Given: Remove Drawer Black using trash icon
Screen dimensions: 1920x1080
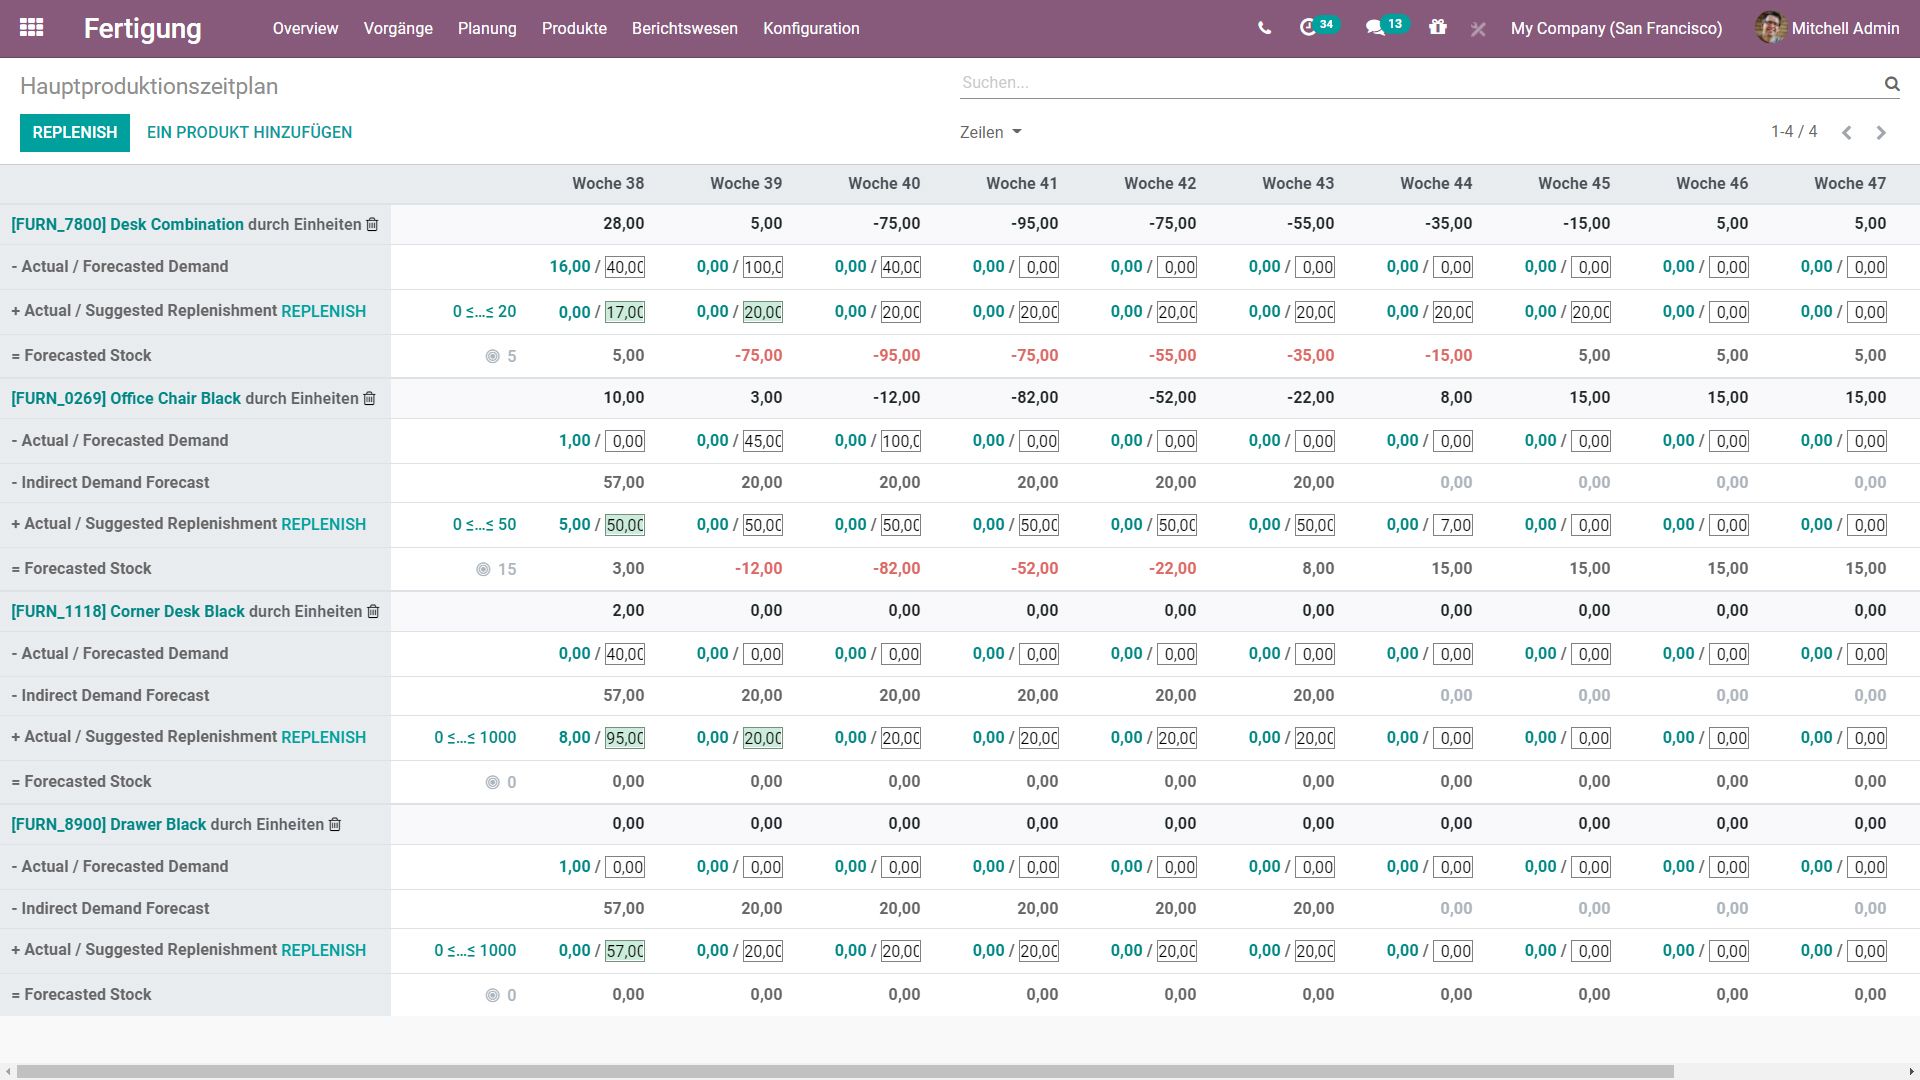Looking at the screenshot, I should (x=335, y=825).
